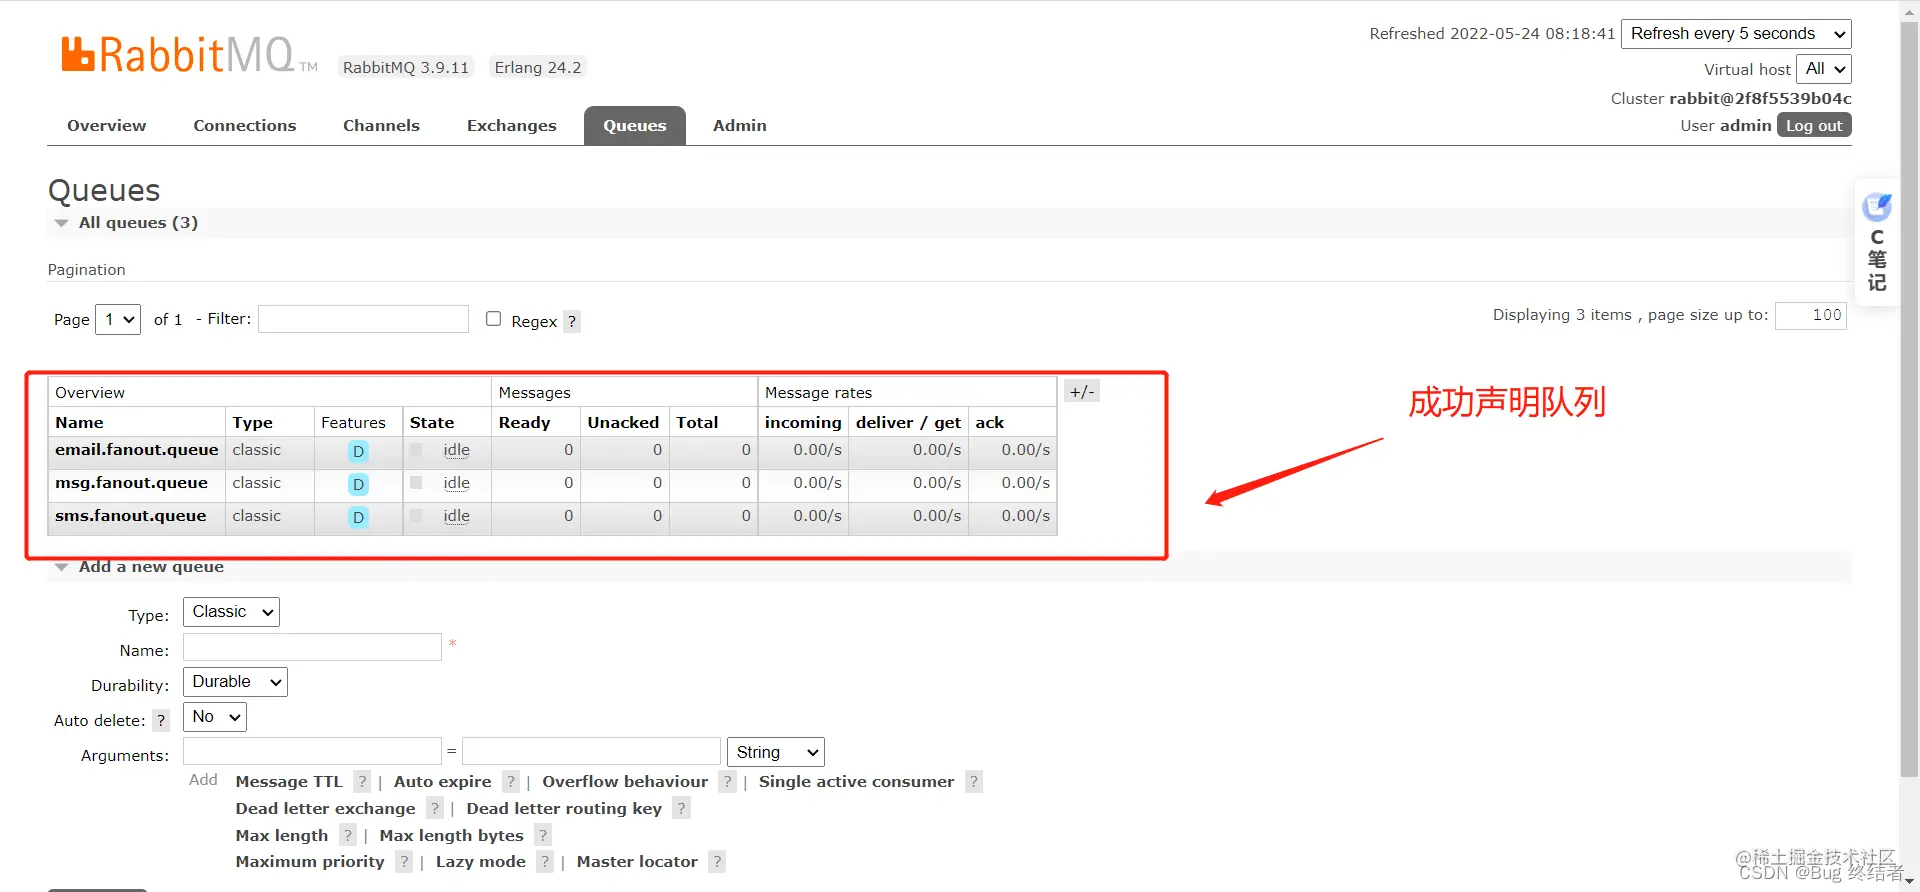Click the Auto expire argument link
This screenshot has height=892, width=1920.
(x=442, y=782)
